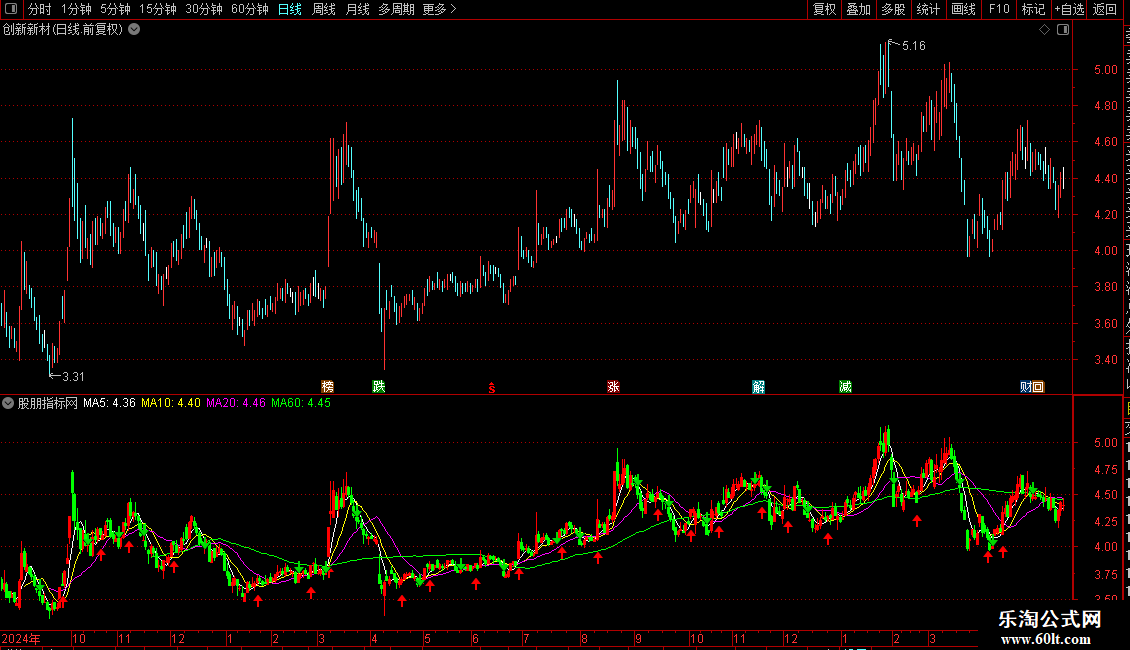Viewport: 1130px width, 650px height.
Task: Click the 复权 button
Action: [x=824, y=9]
